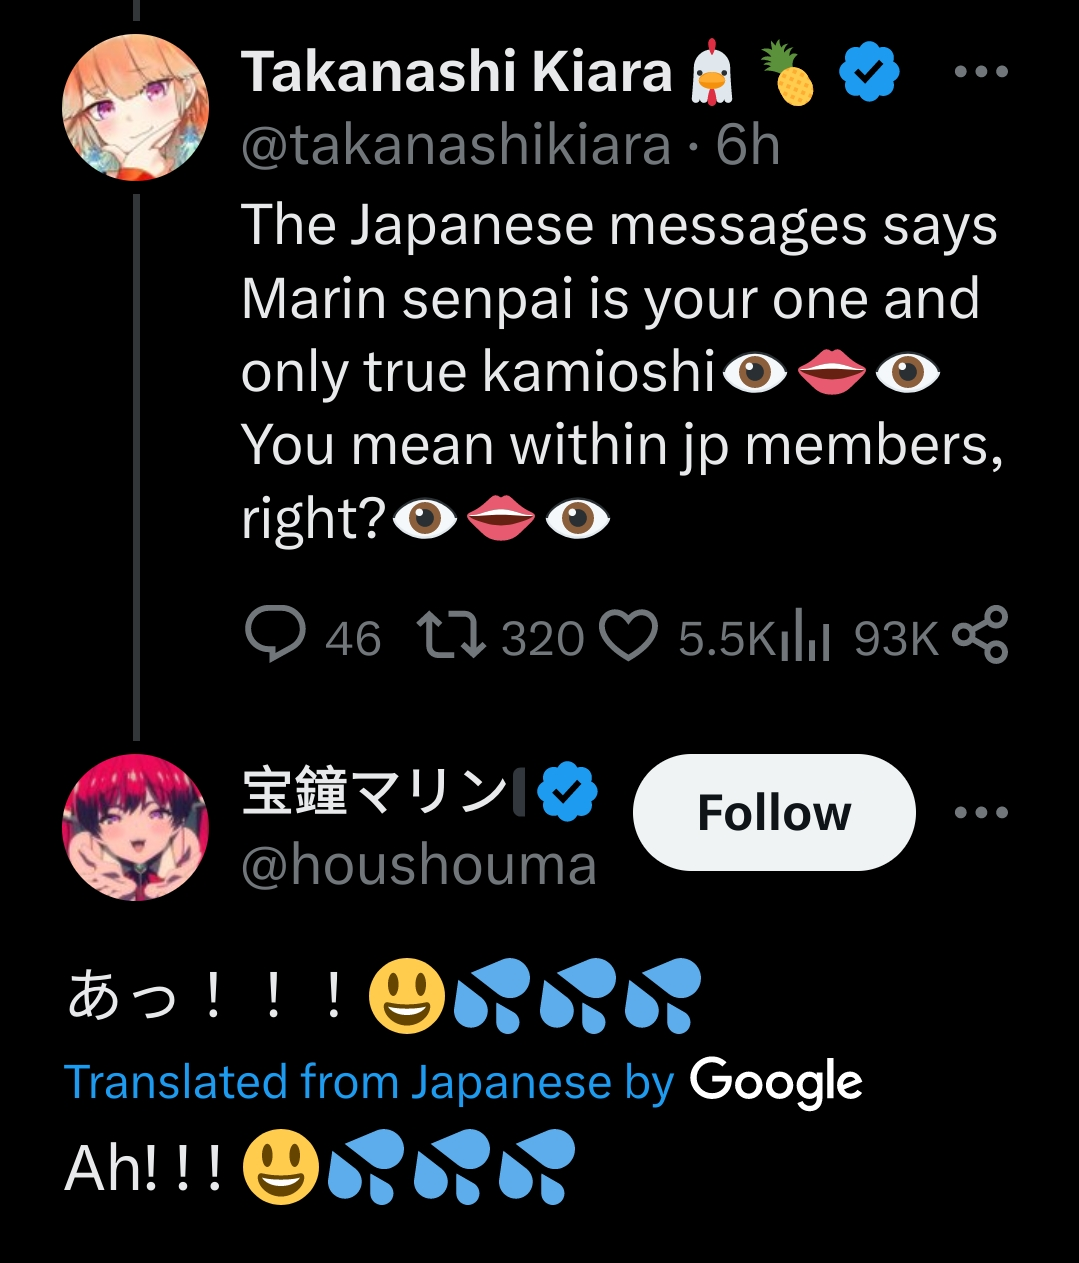Click the 6h timestamp on Kiara's tweet
Viewport: 1079px width, 1263px height.
pyautogui.click(x=748, y=146)
